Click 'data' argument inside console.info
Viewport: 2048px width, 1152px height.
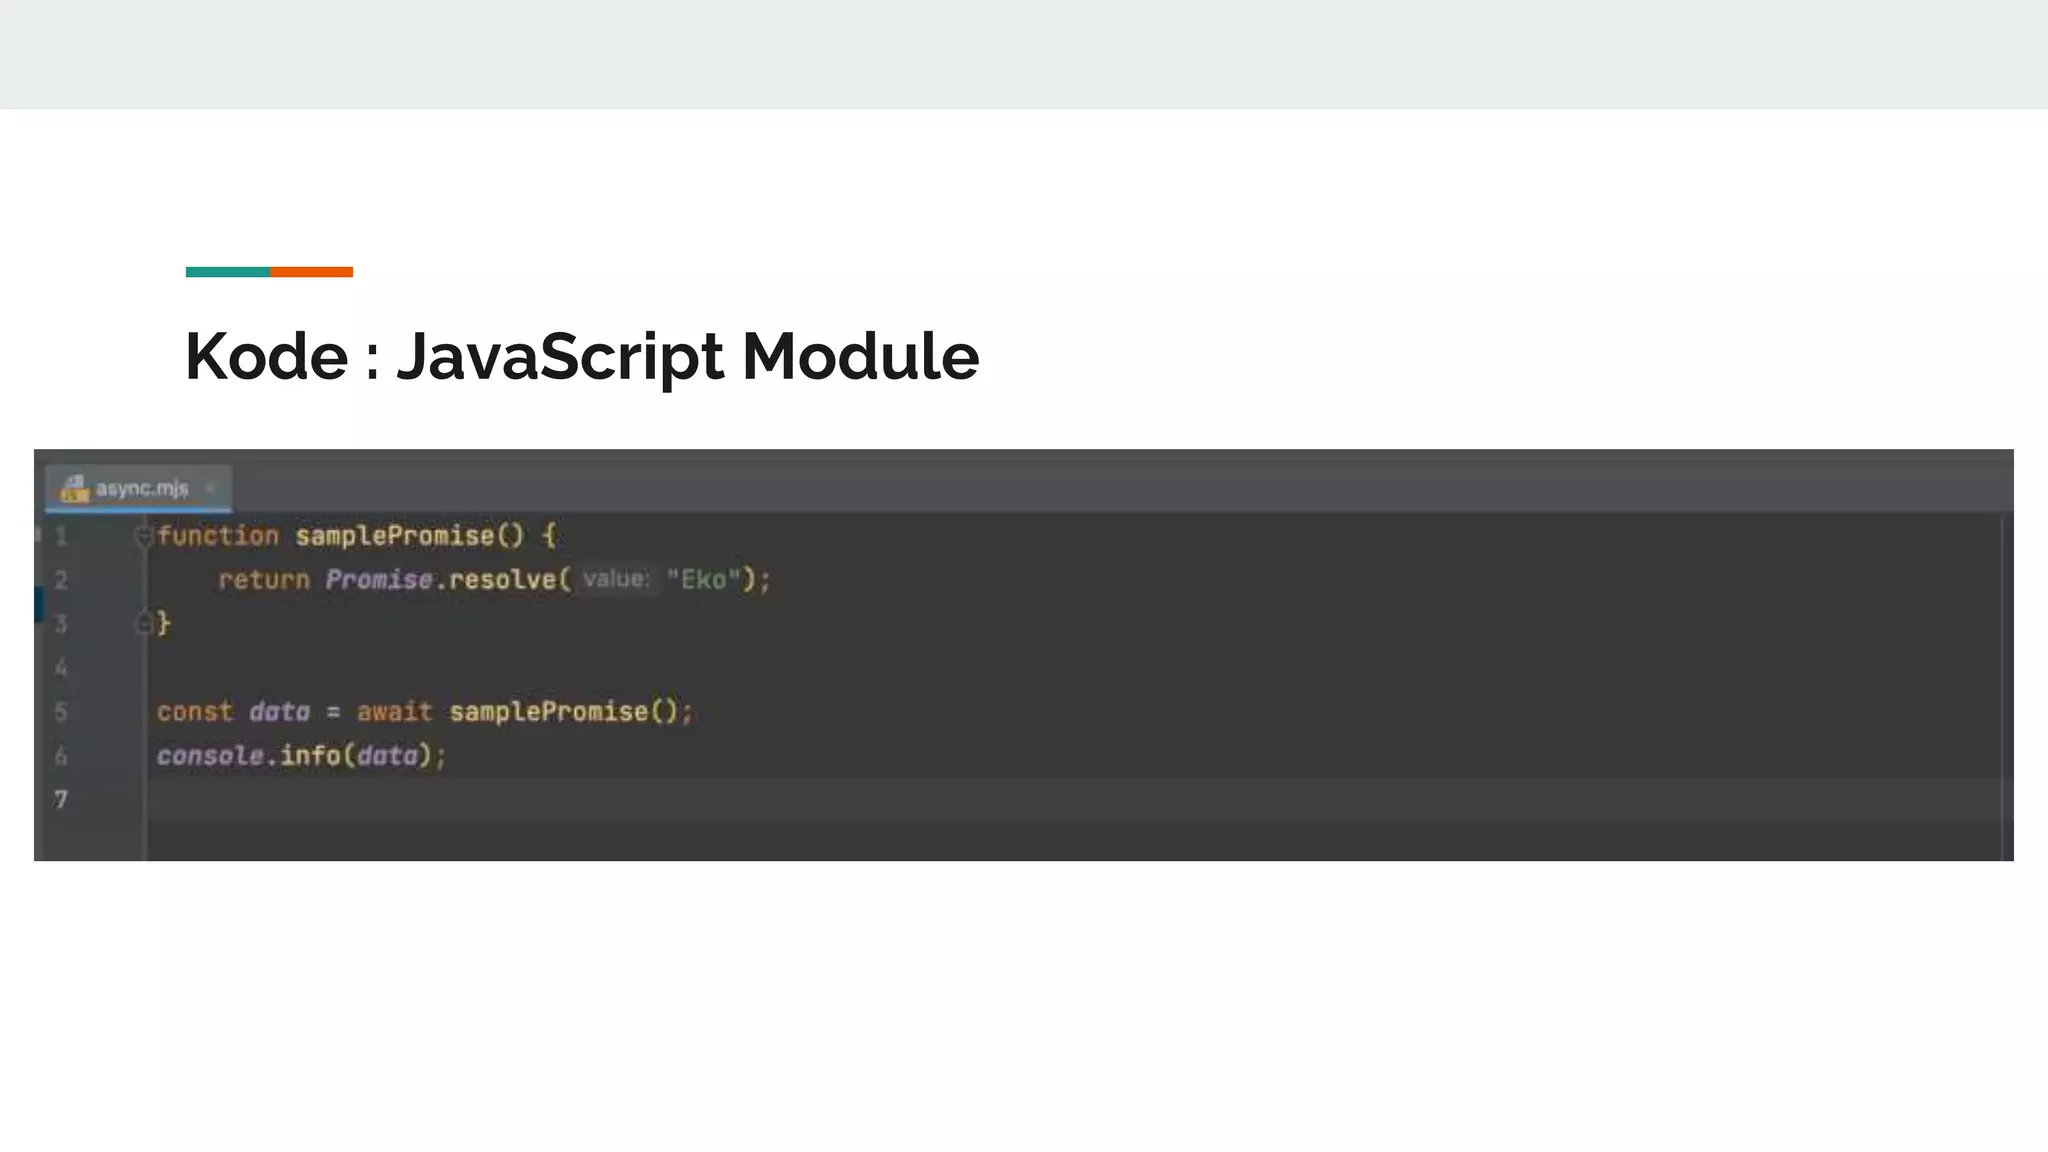point(387,756)
